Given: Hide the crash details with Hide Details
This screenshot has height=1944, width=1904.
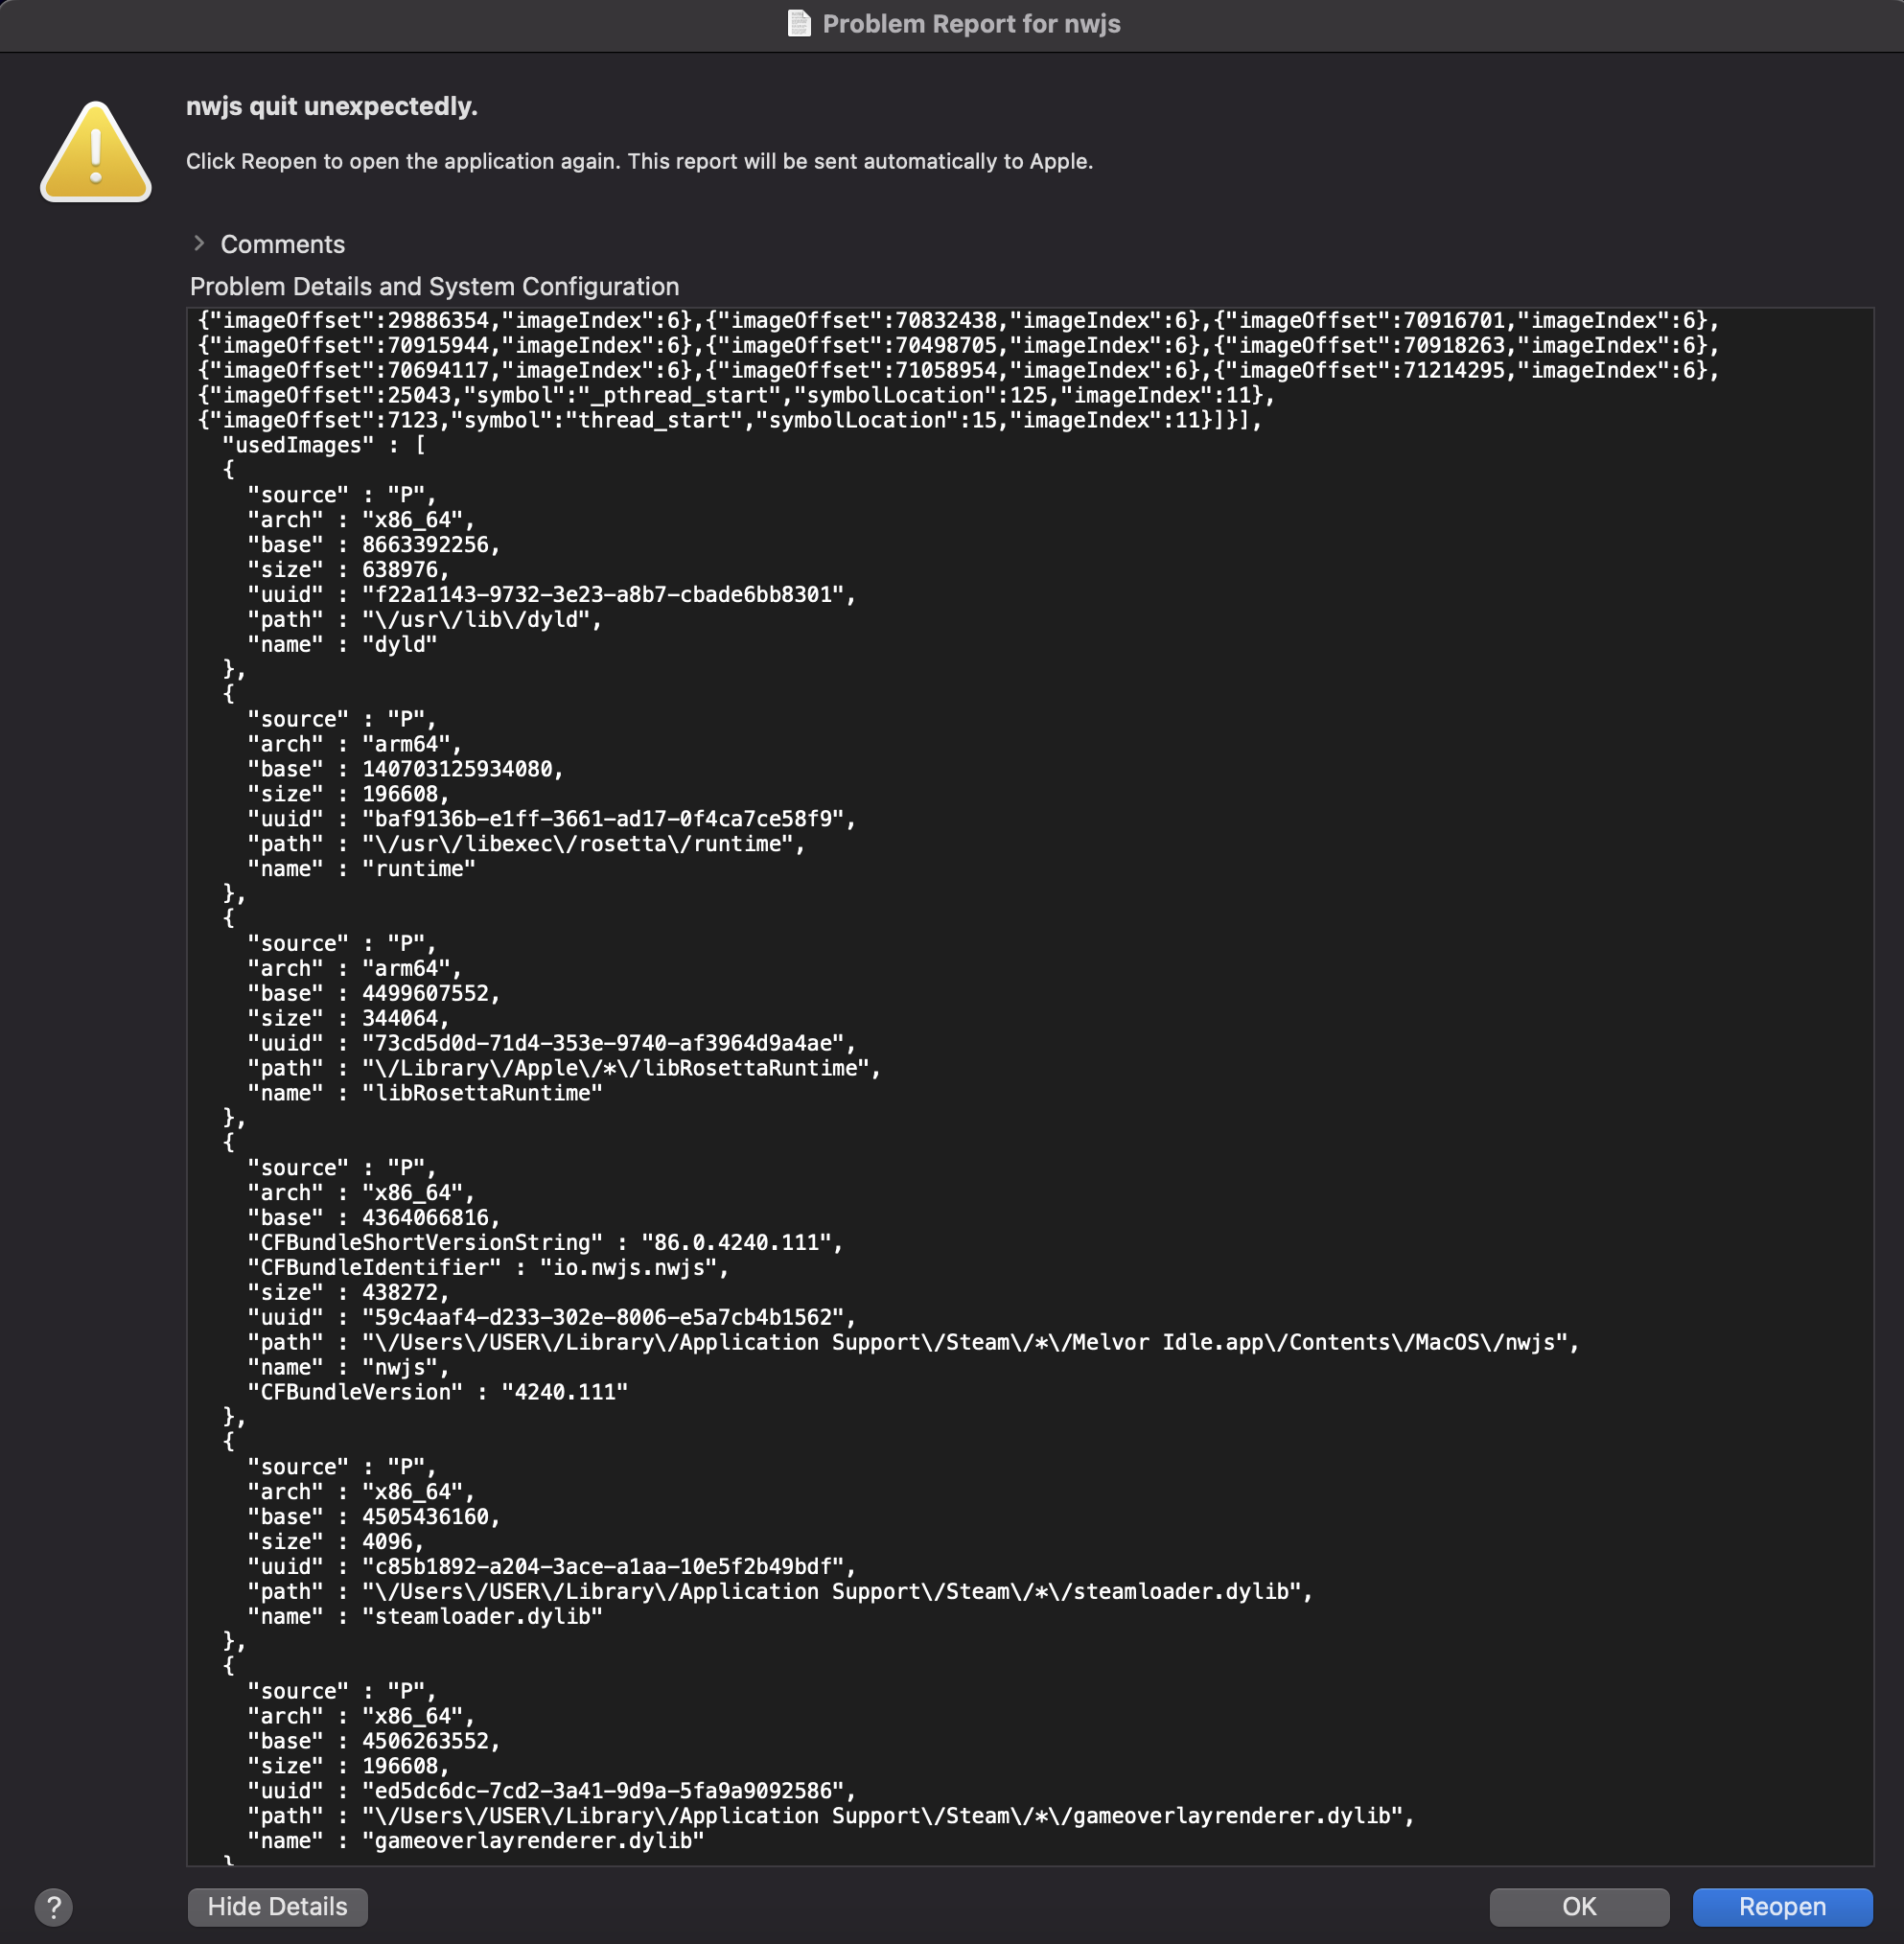Looking at the screenshot, I should (x=277, y=1906).
